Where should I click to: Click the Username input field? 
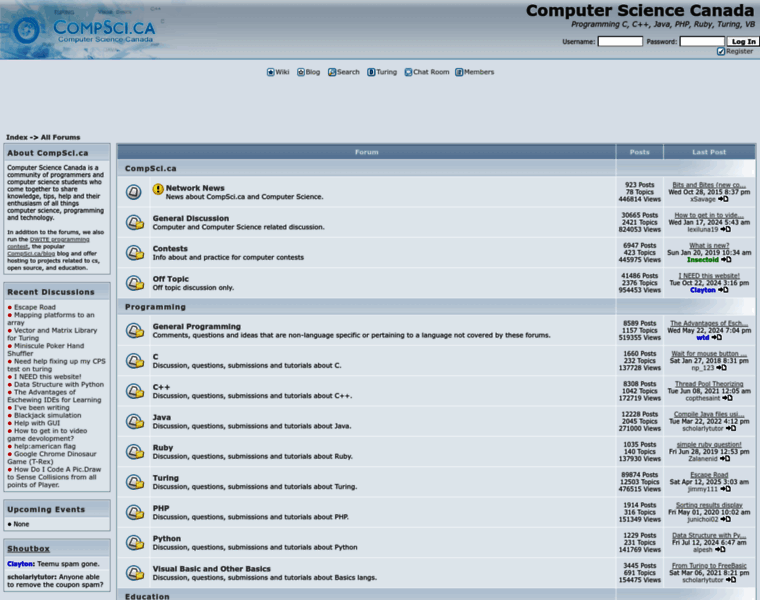pyautogui.click(x=620, y=42)
